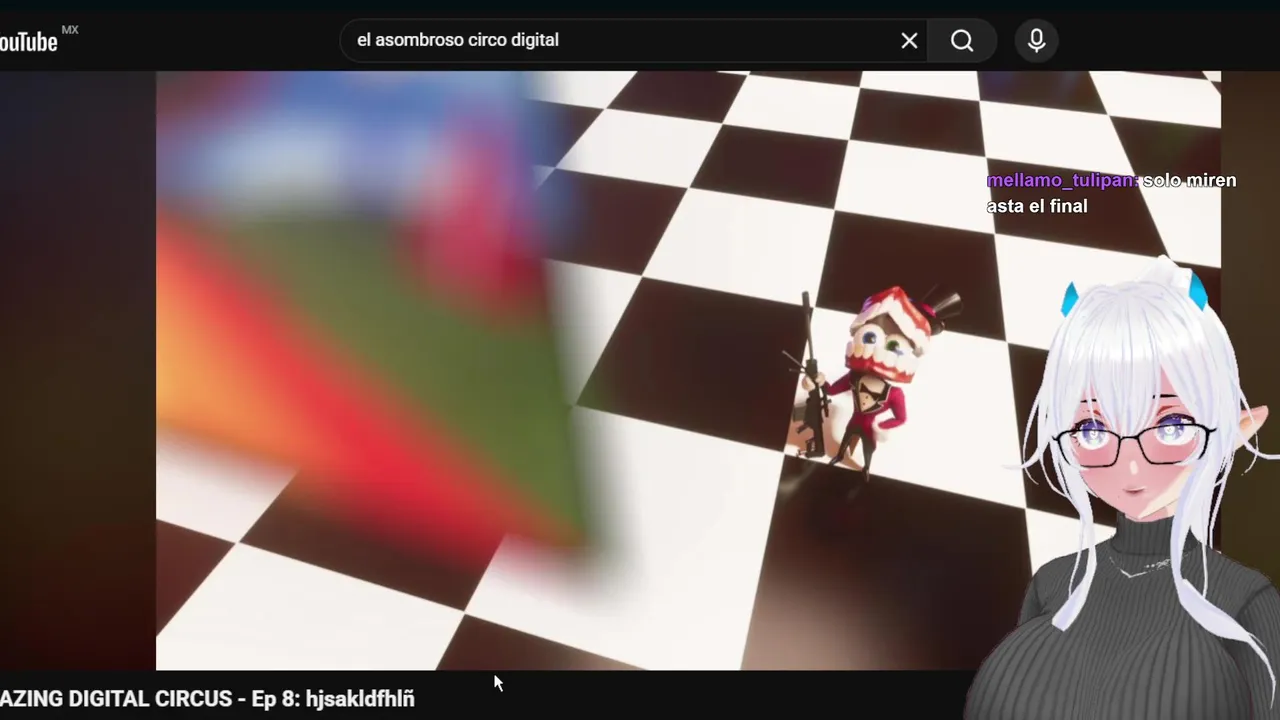
Task: Open the video title "DIGITAL CIRCUS - Ep 8"
Action: click(207, 699)
